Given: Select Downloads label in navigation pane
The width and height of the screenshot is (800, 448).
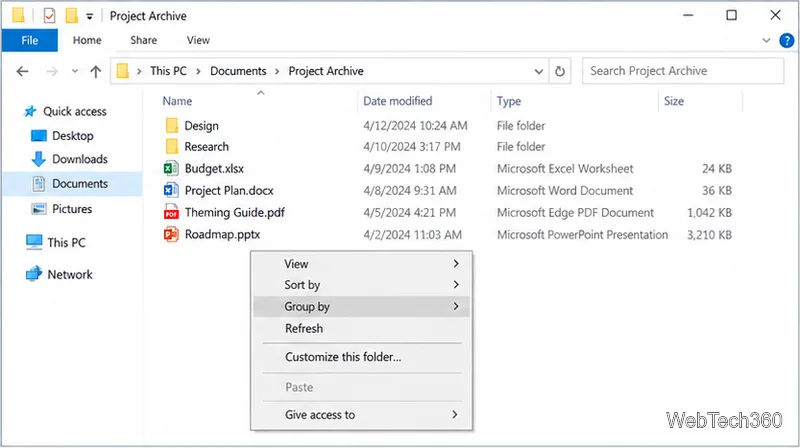Looking at the screenshot, I should click(80, 159).
